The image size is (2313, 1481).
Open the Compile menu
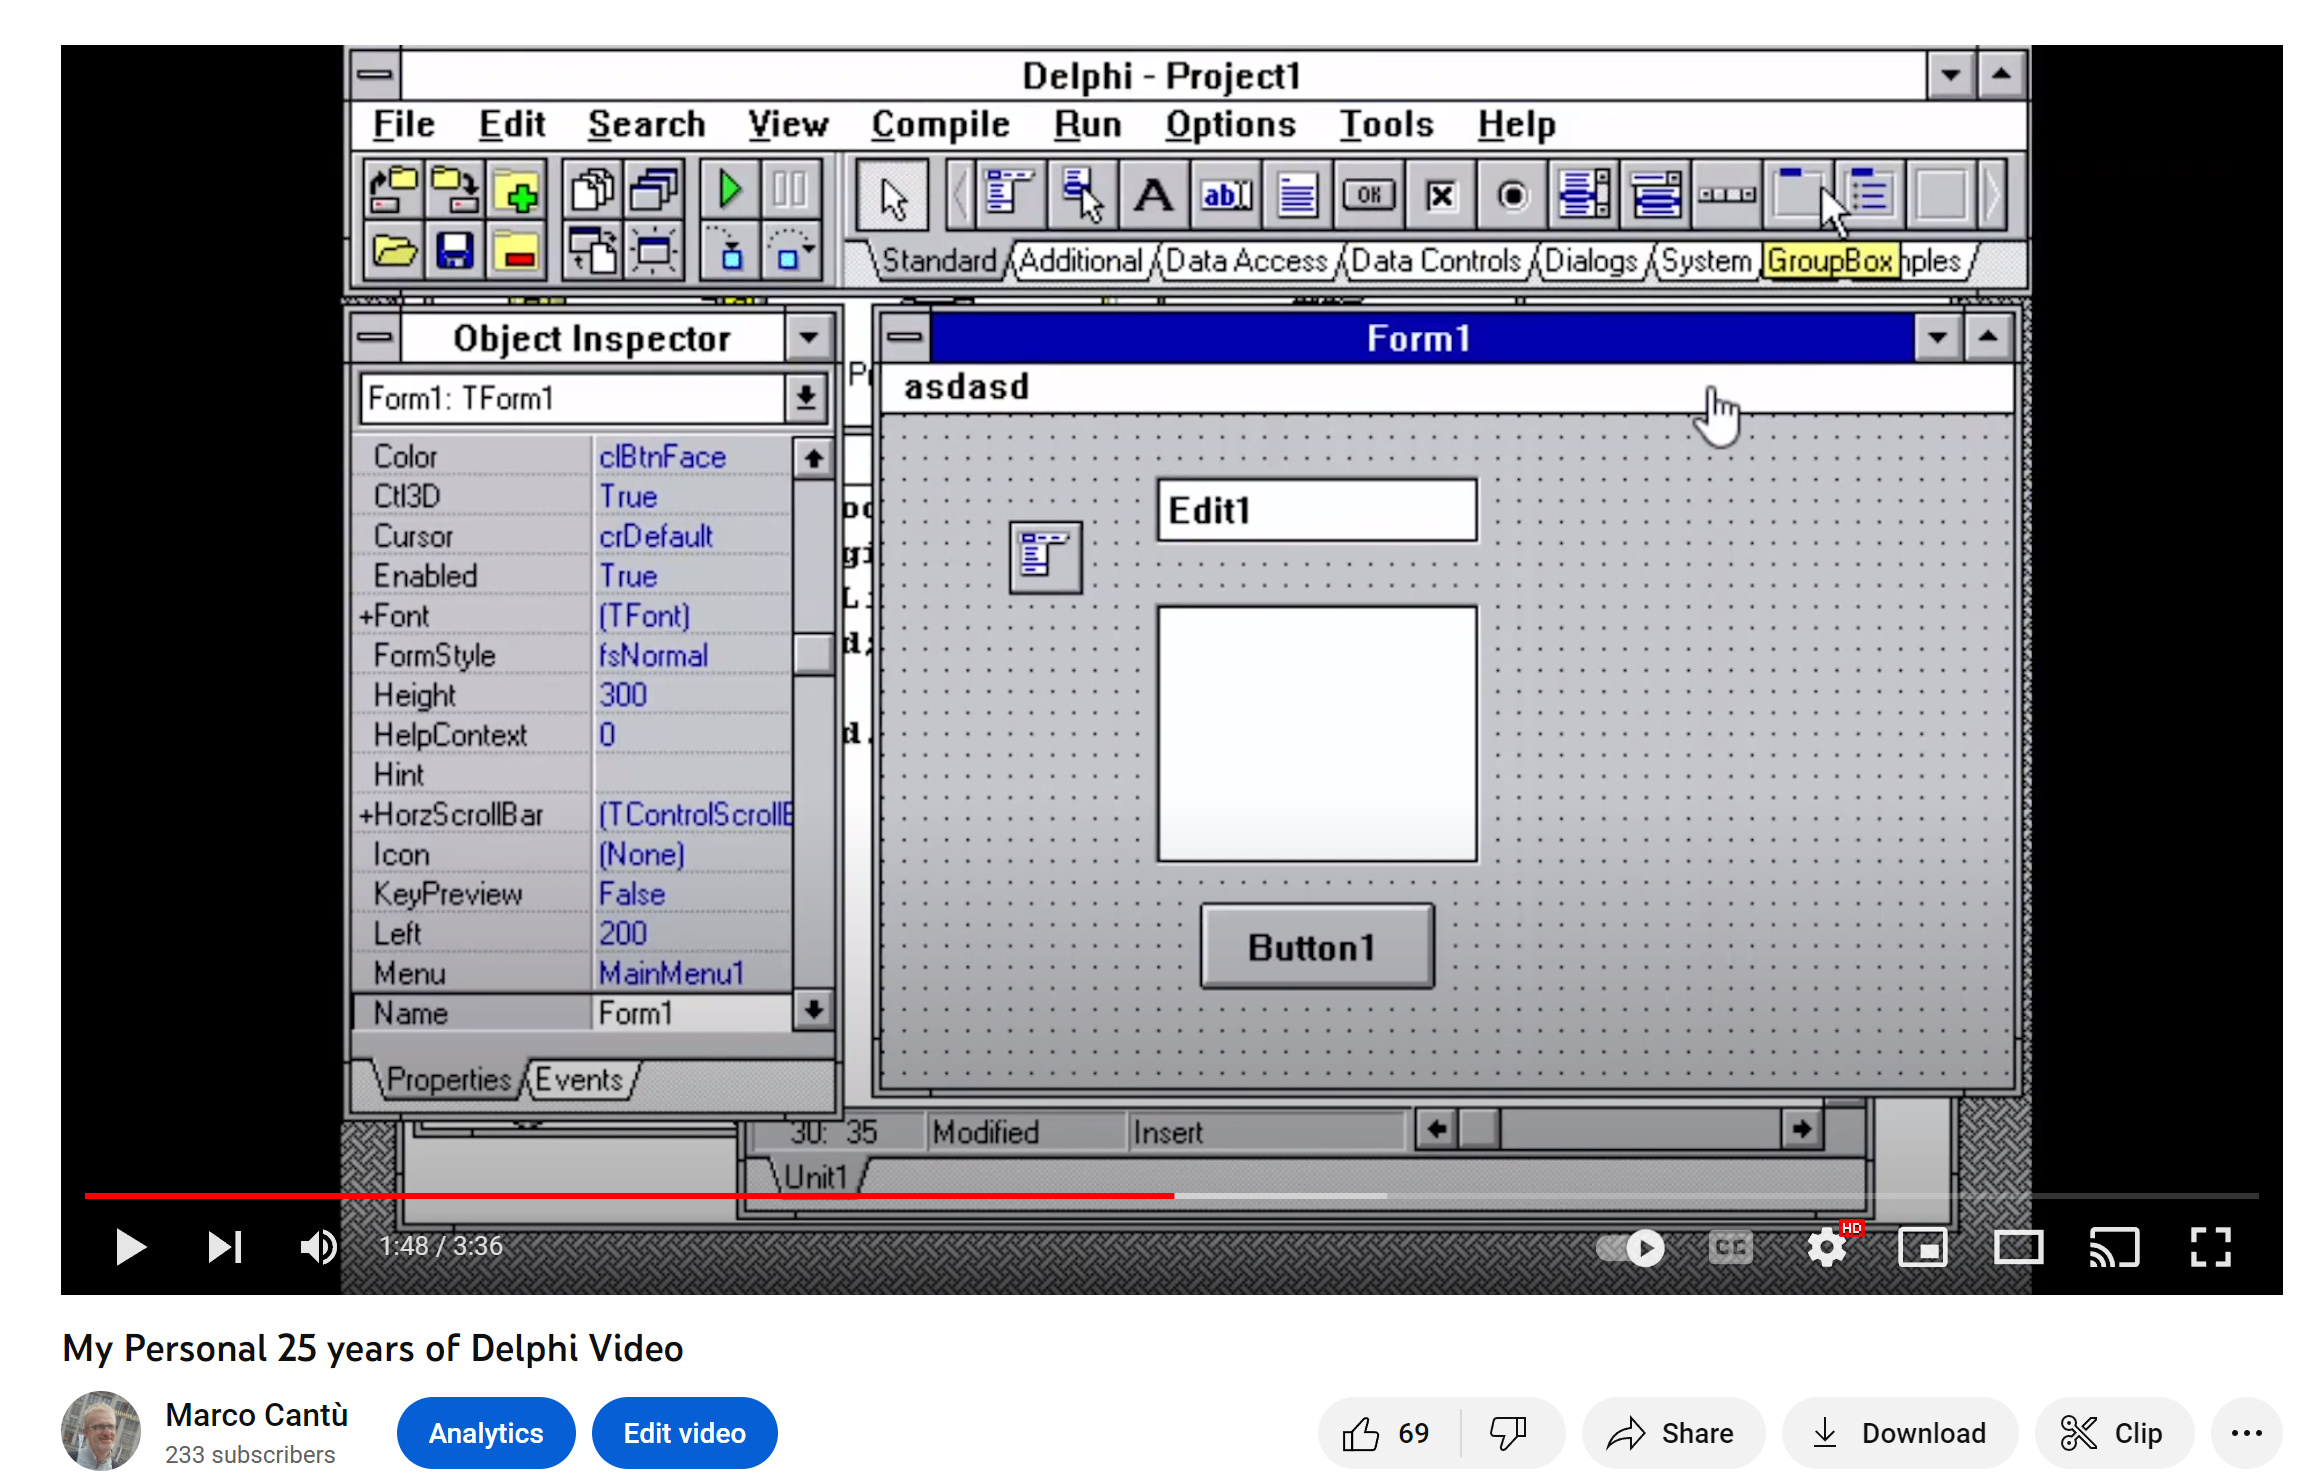[x=940, y=125]
